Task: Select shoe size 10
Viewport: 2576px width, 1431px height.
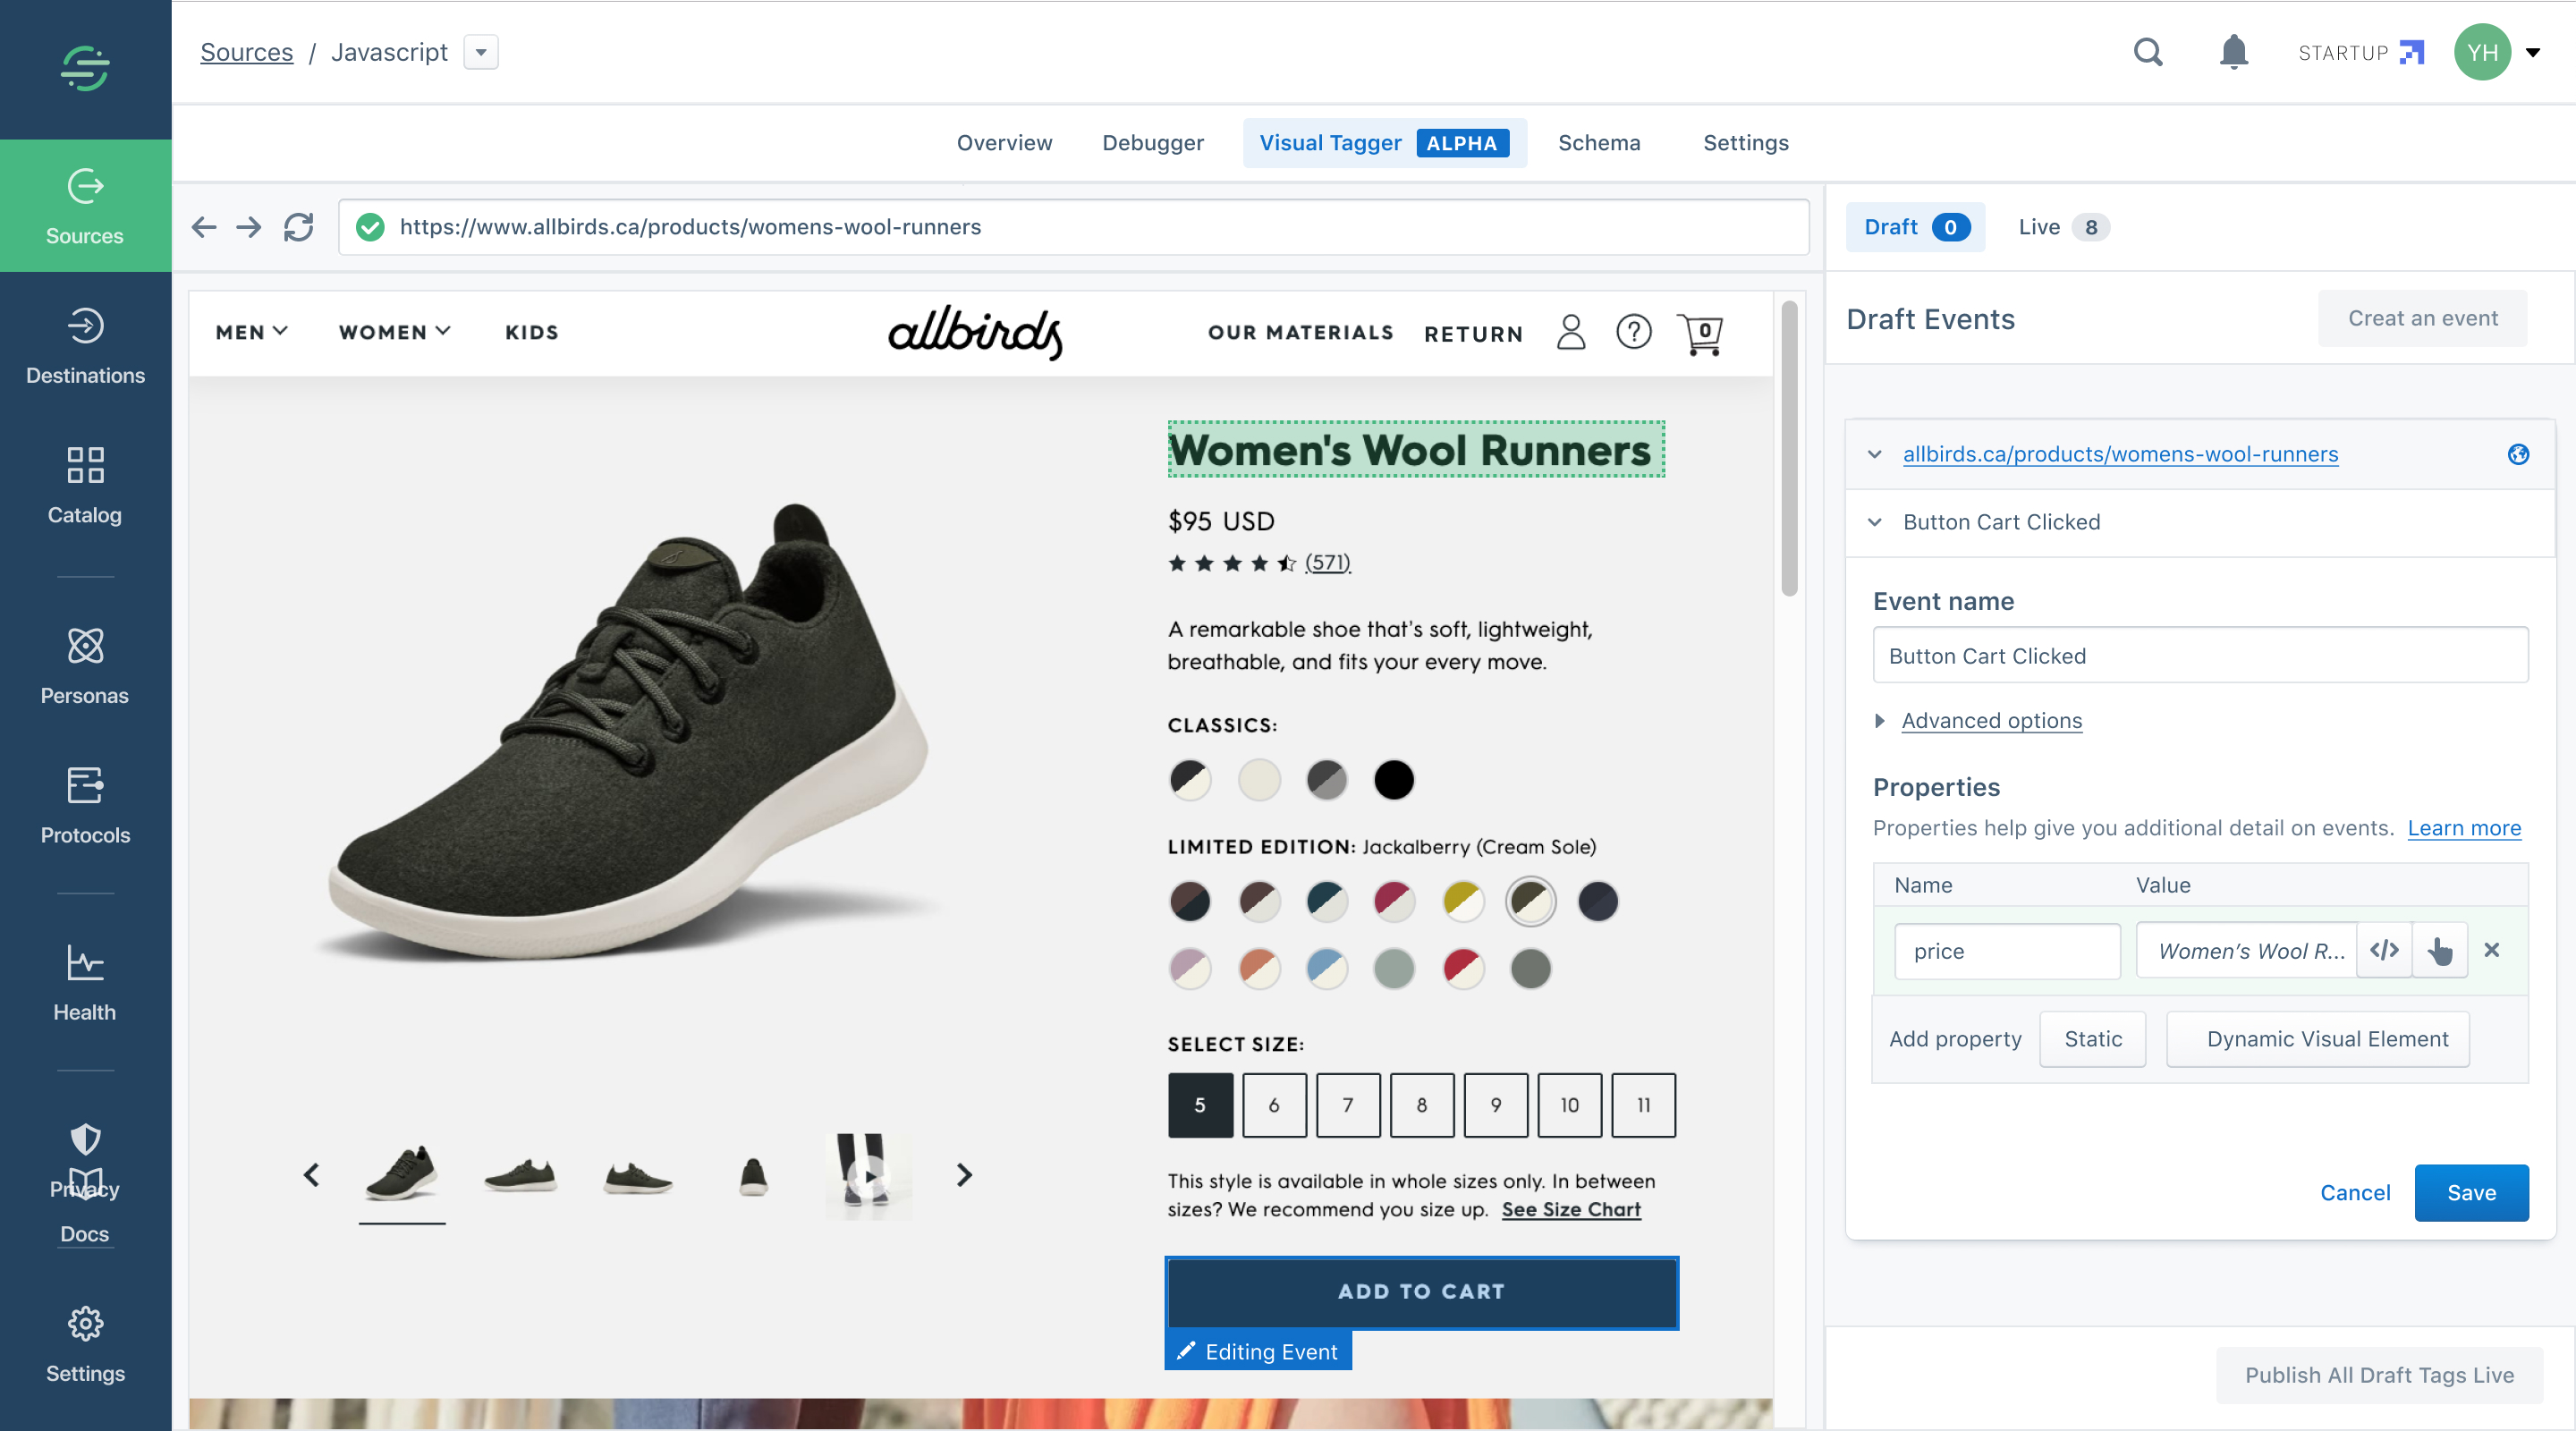Action: 1570,1105
